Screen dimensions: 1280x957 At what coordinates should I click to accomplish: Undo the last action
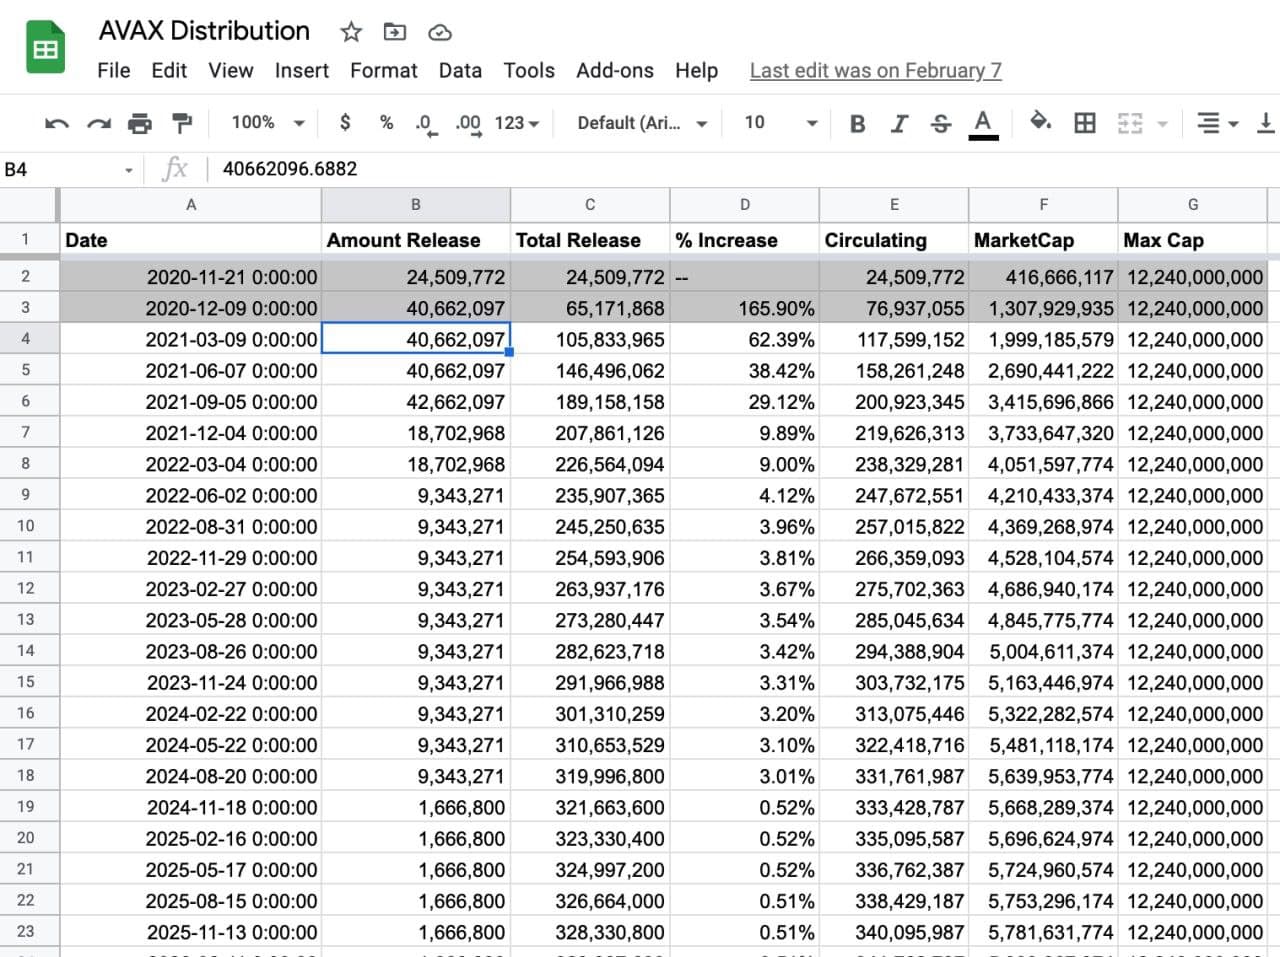point(57,123)
